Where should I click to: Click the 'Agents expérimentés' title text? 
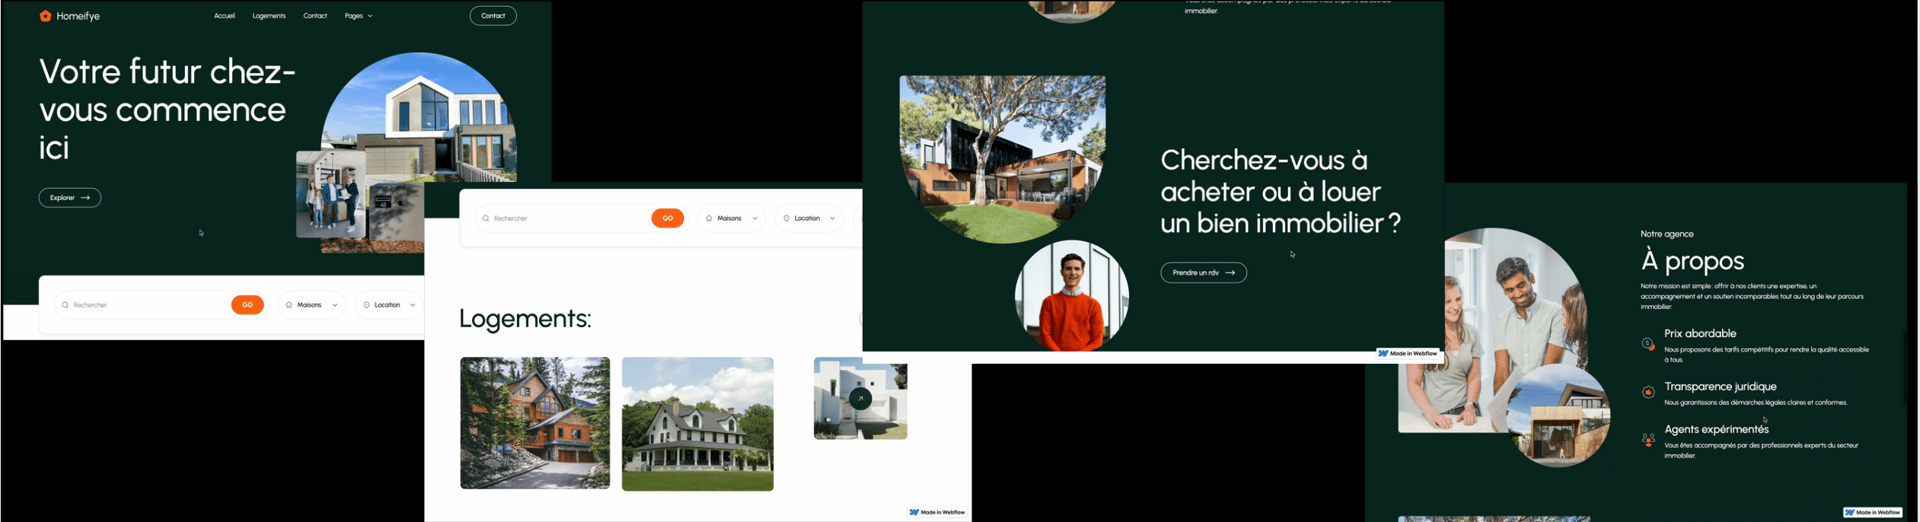tap(1716, 429)
